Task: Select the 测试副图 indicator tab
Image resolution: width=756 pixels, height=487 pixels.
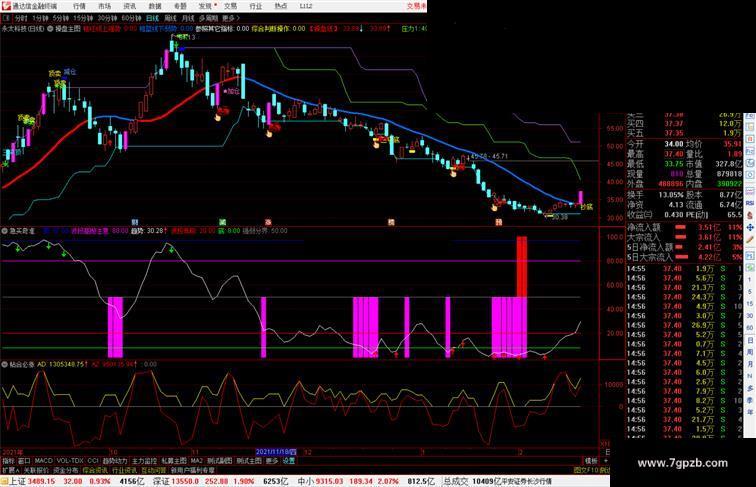Action: coord(220,461)
